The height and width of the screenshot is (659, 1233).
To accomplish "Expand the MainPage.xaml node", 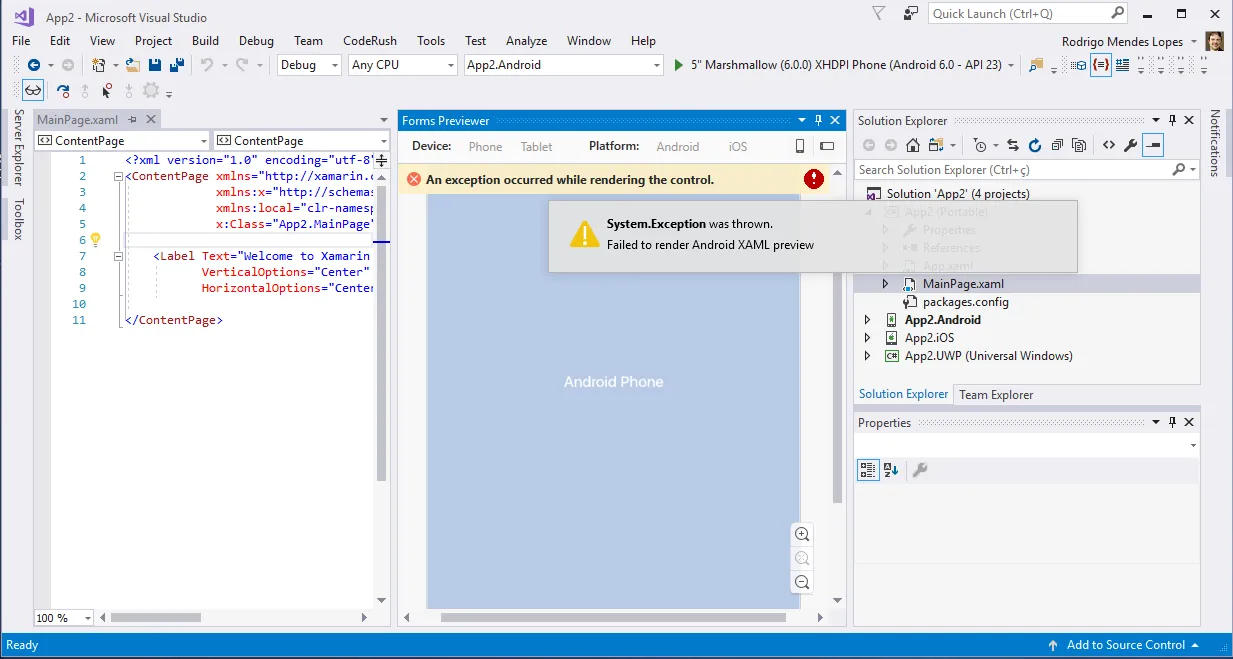I will (885, 284).
